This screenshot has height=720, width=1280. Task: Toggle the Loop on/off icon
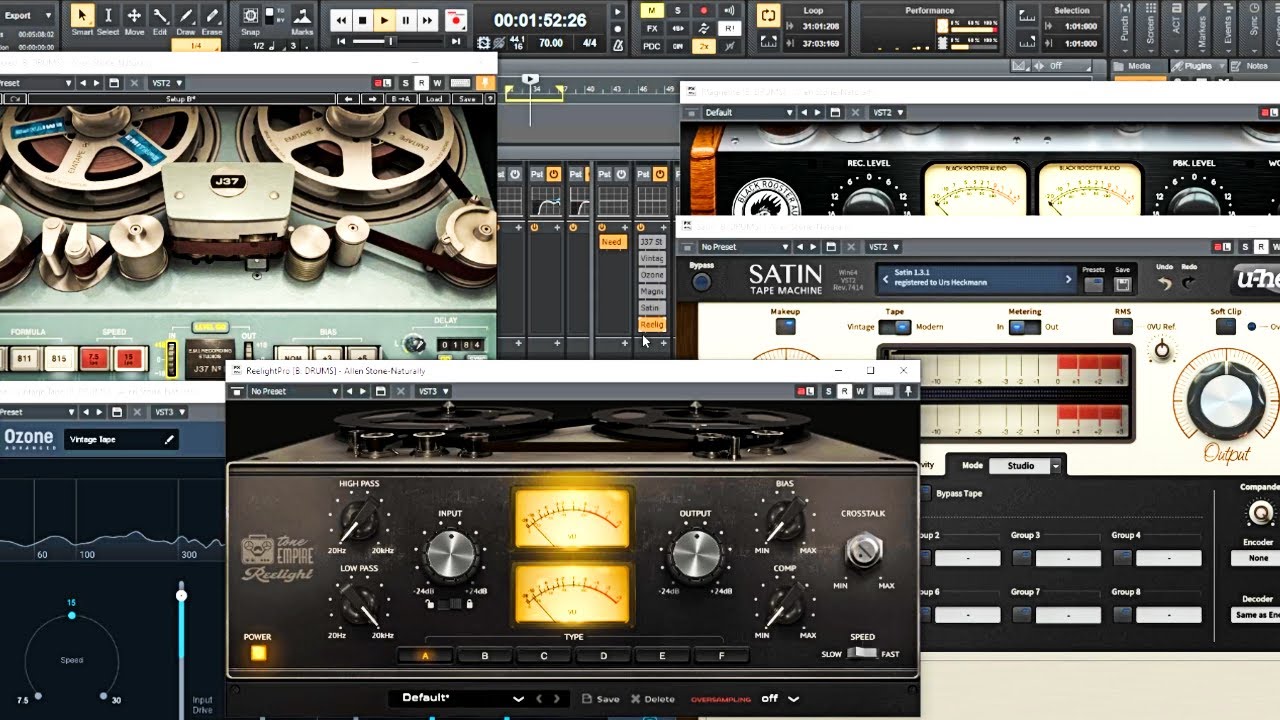(x=768, y=16)
